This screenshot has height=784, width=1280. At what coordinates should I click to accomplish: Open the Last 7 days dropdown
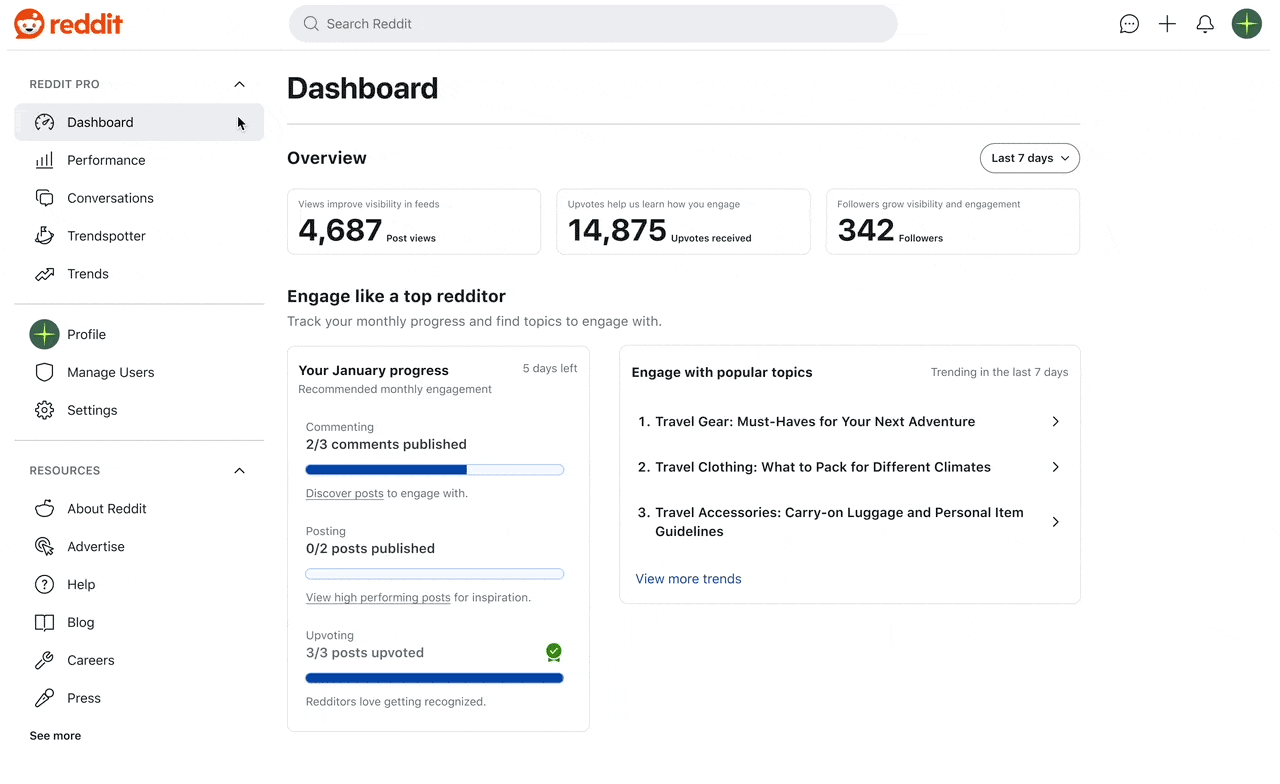[1029, 158]
